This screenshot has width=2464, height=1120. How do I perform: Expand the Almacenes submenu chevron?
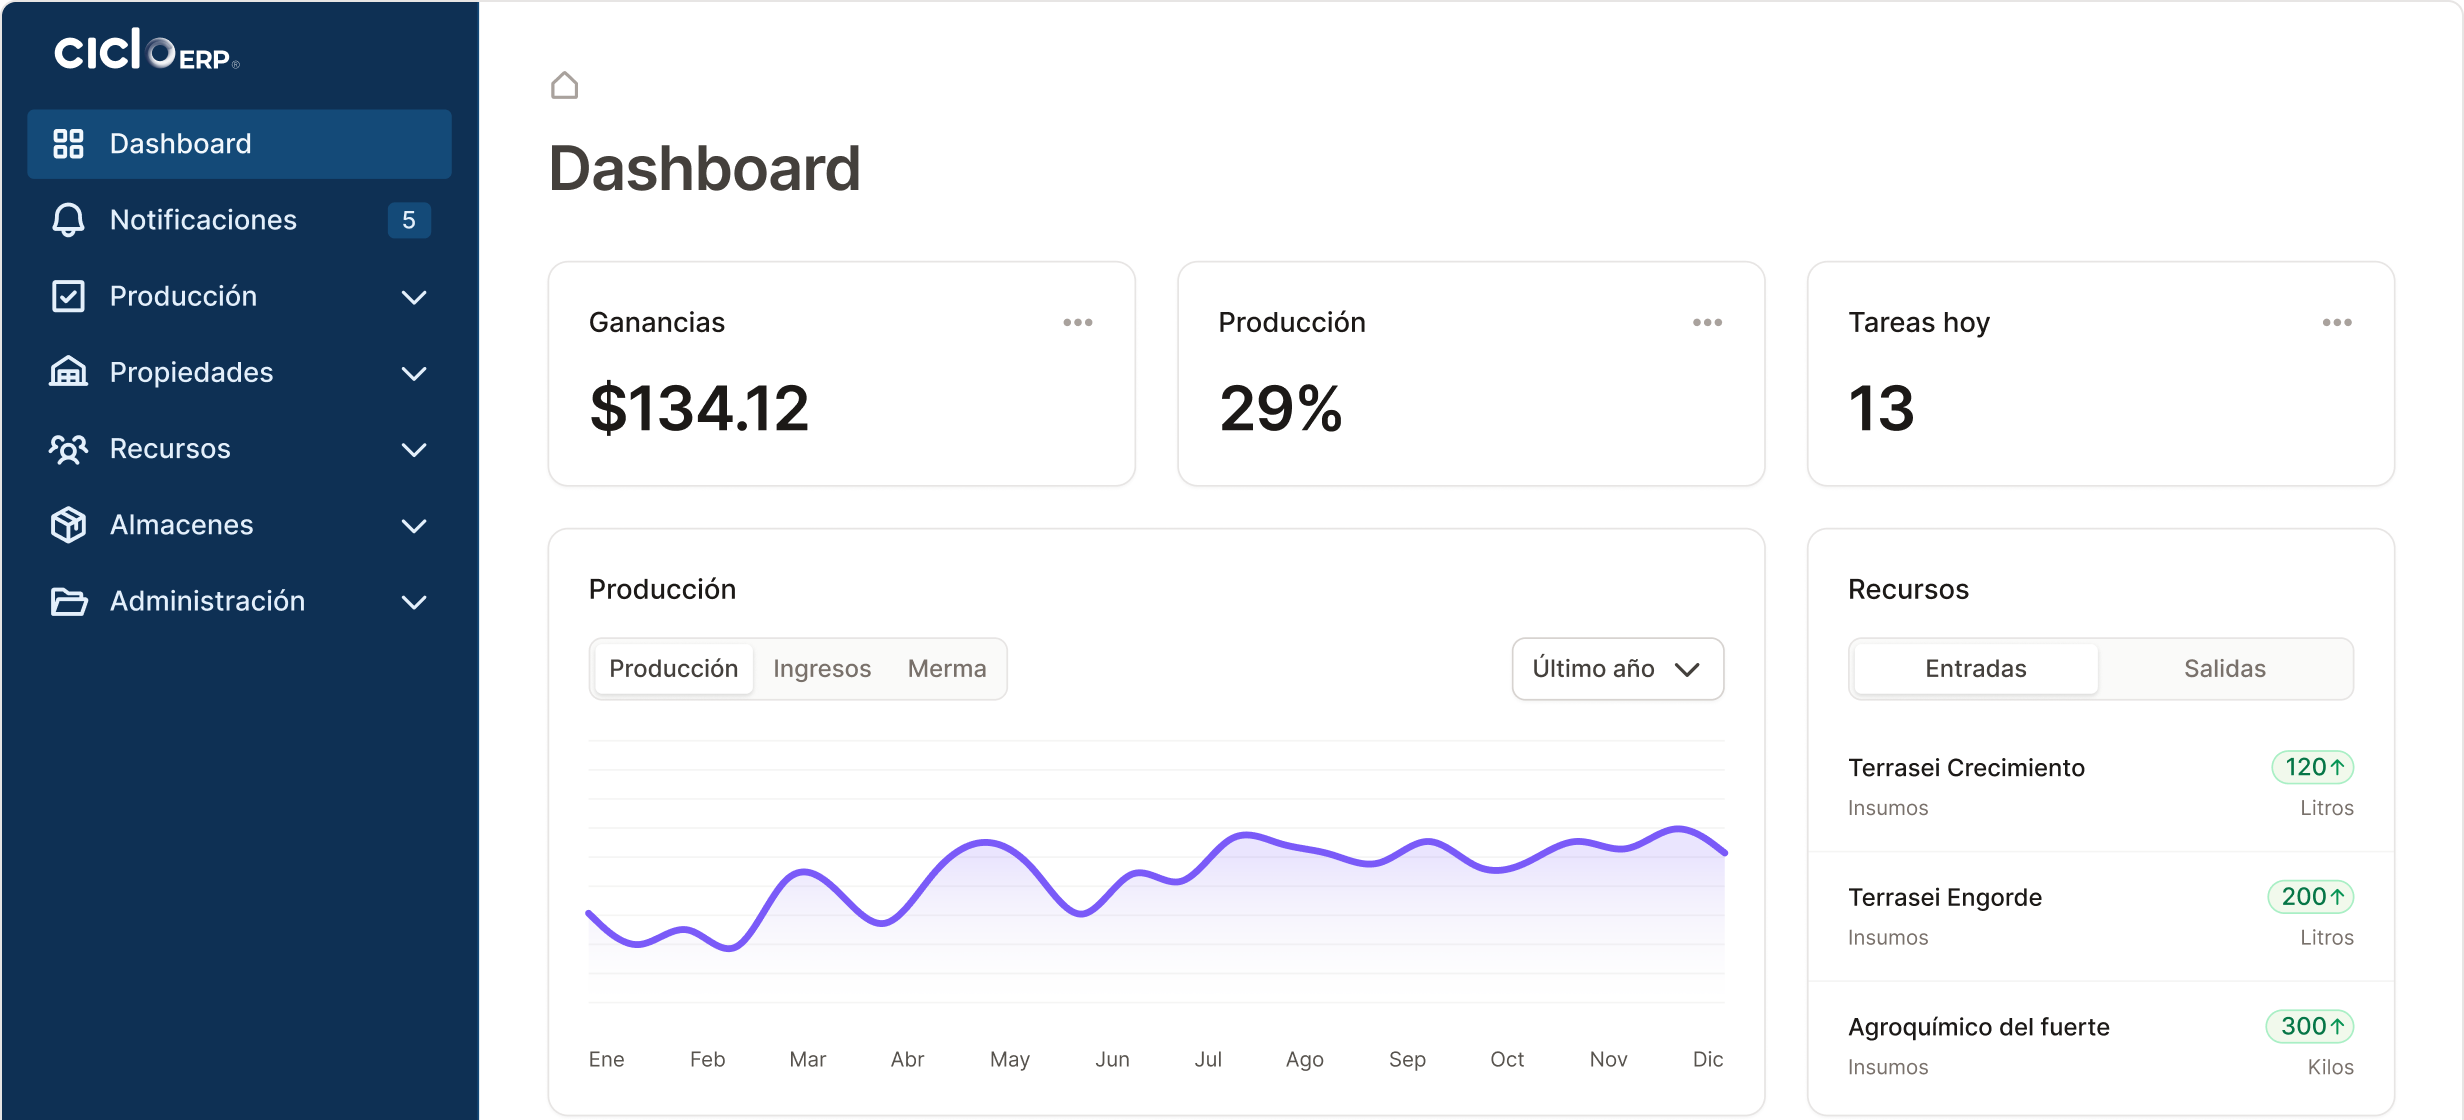(x=414, y=526)
